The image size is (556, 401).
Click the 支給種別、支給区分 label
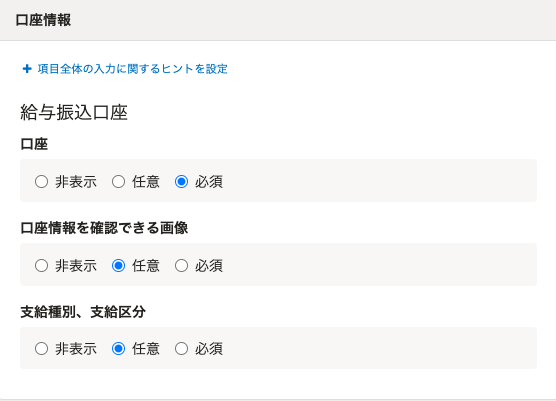pos(83,312)
